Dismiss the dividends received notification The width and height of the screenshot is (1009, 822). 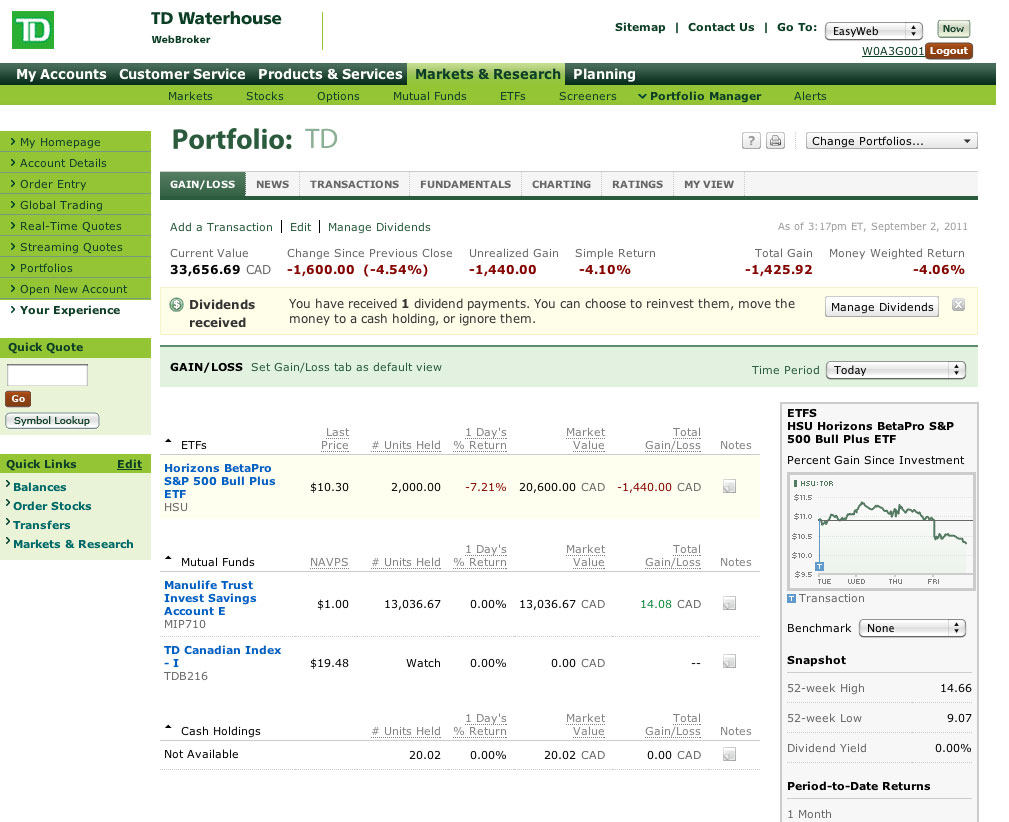[x=958, y=304]
